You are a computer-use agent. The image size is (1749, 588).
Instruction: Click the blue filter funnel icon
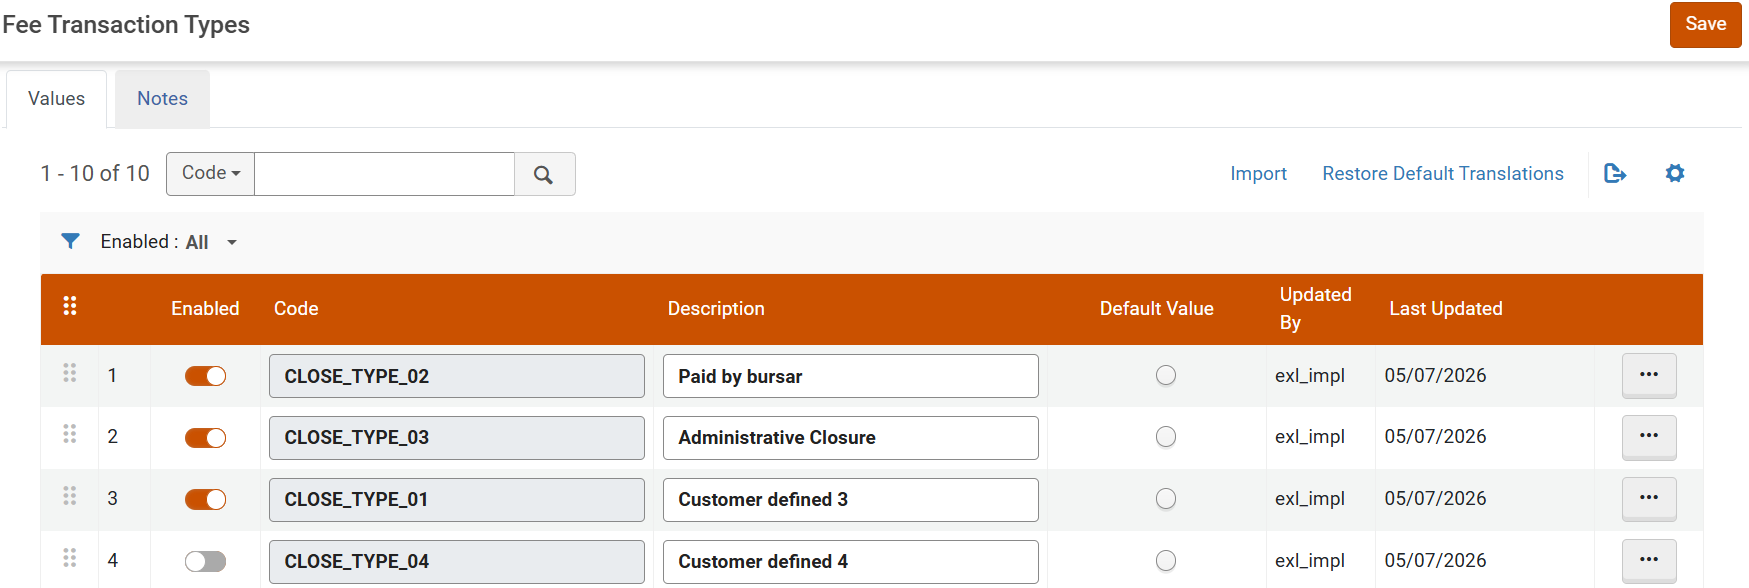click(x=70, y=241)
